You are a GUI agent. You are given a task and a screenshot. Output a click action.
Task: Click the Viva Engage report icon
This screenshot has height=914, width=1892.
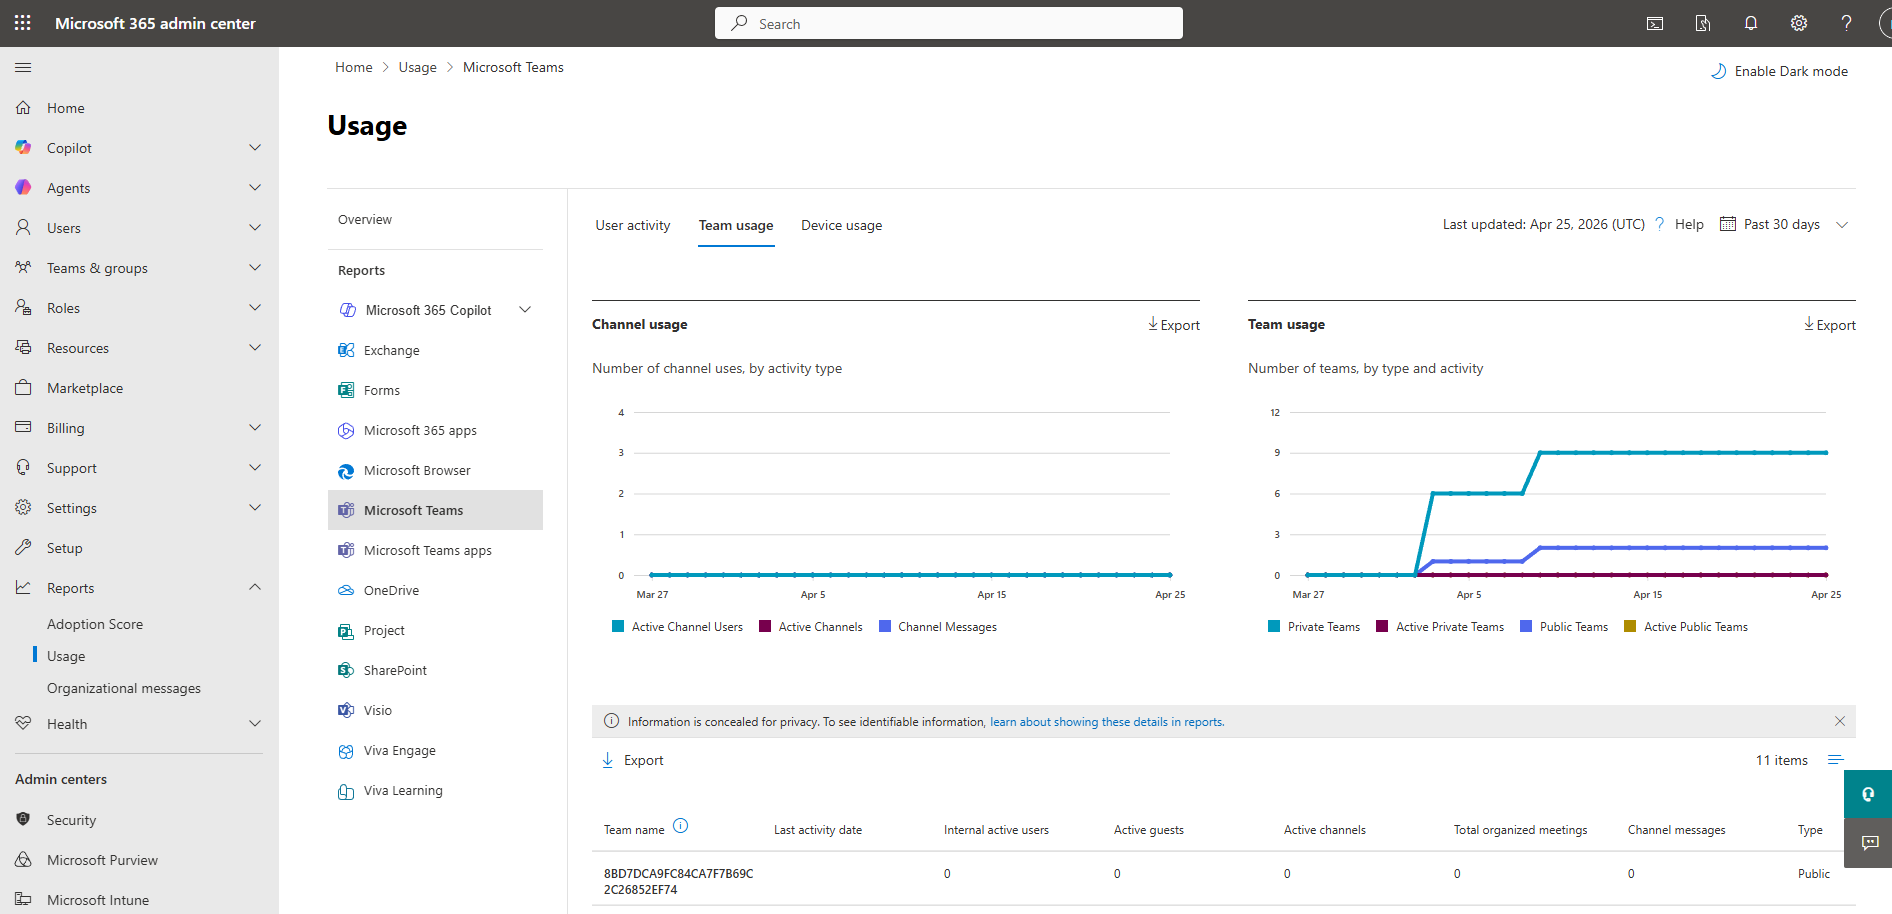(x=346, y=750)
